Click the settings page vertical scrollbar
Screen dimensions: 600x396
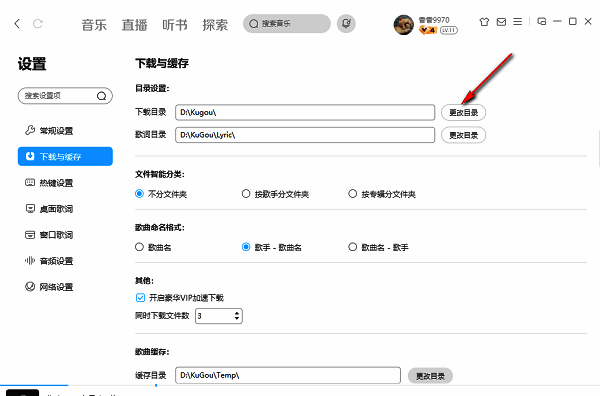(598, 148)
